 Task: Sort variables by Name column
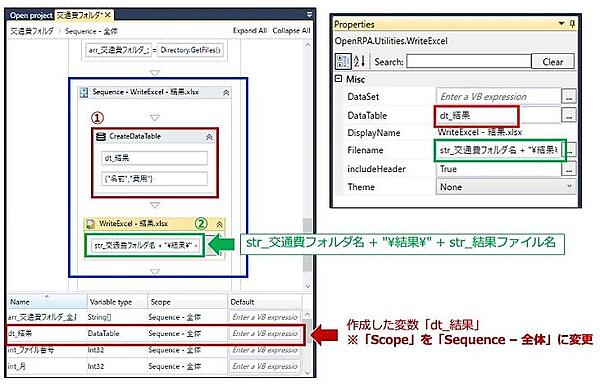coord(47,302)
